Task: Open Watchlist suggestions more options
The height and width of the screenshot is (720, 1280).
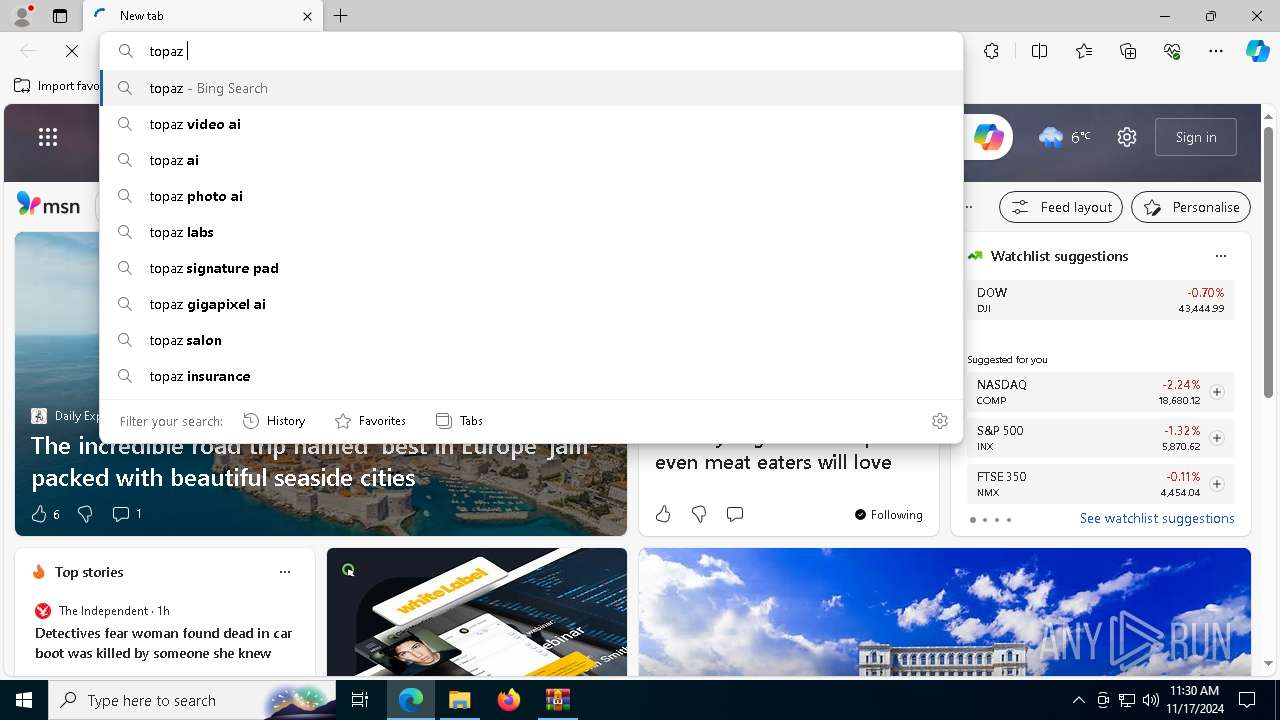Action: (1221, 256)
